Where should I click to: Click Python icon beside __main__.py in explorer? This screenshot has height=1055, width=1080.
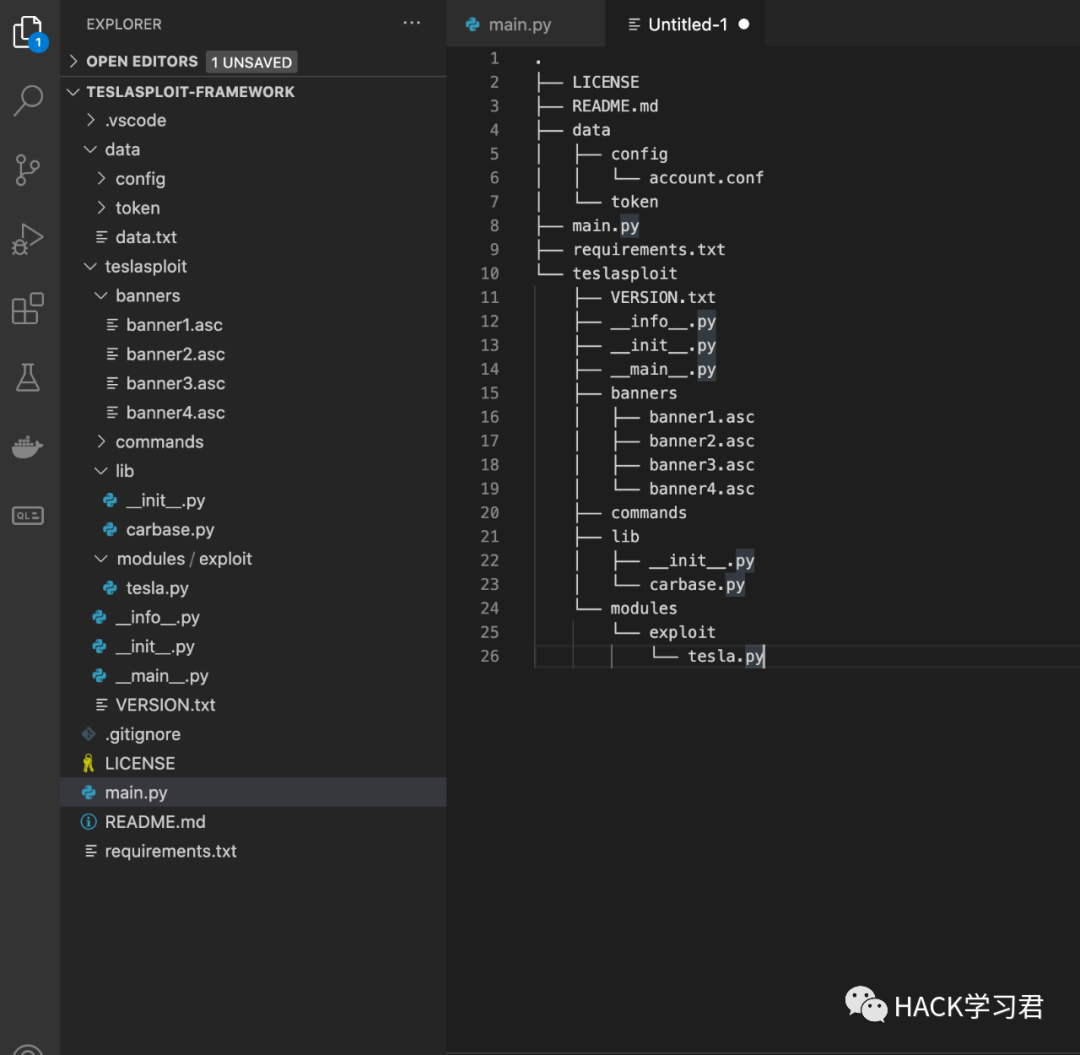click(x=99, y=676)
